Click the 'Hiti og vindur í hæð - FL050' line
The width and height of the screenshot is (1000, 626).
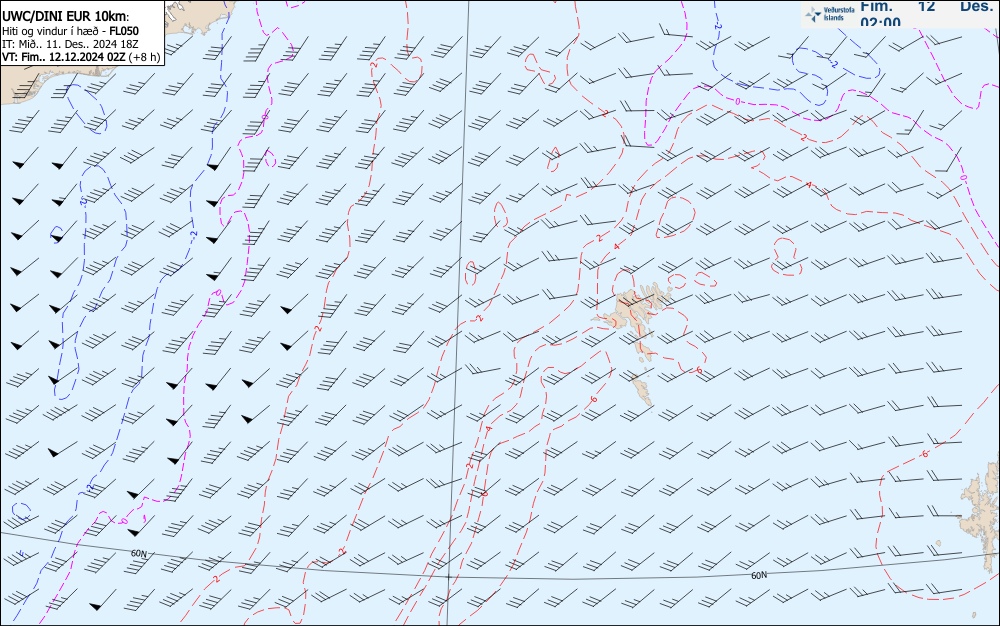(x=70, y=31)
